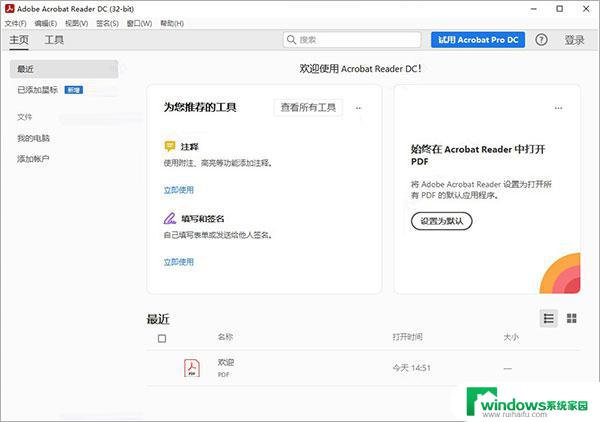This screenshot has width=600, height=422.
Task: Open the 视图(V) menu
Action: click(77, 24)
